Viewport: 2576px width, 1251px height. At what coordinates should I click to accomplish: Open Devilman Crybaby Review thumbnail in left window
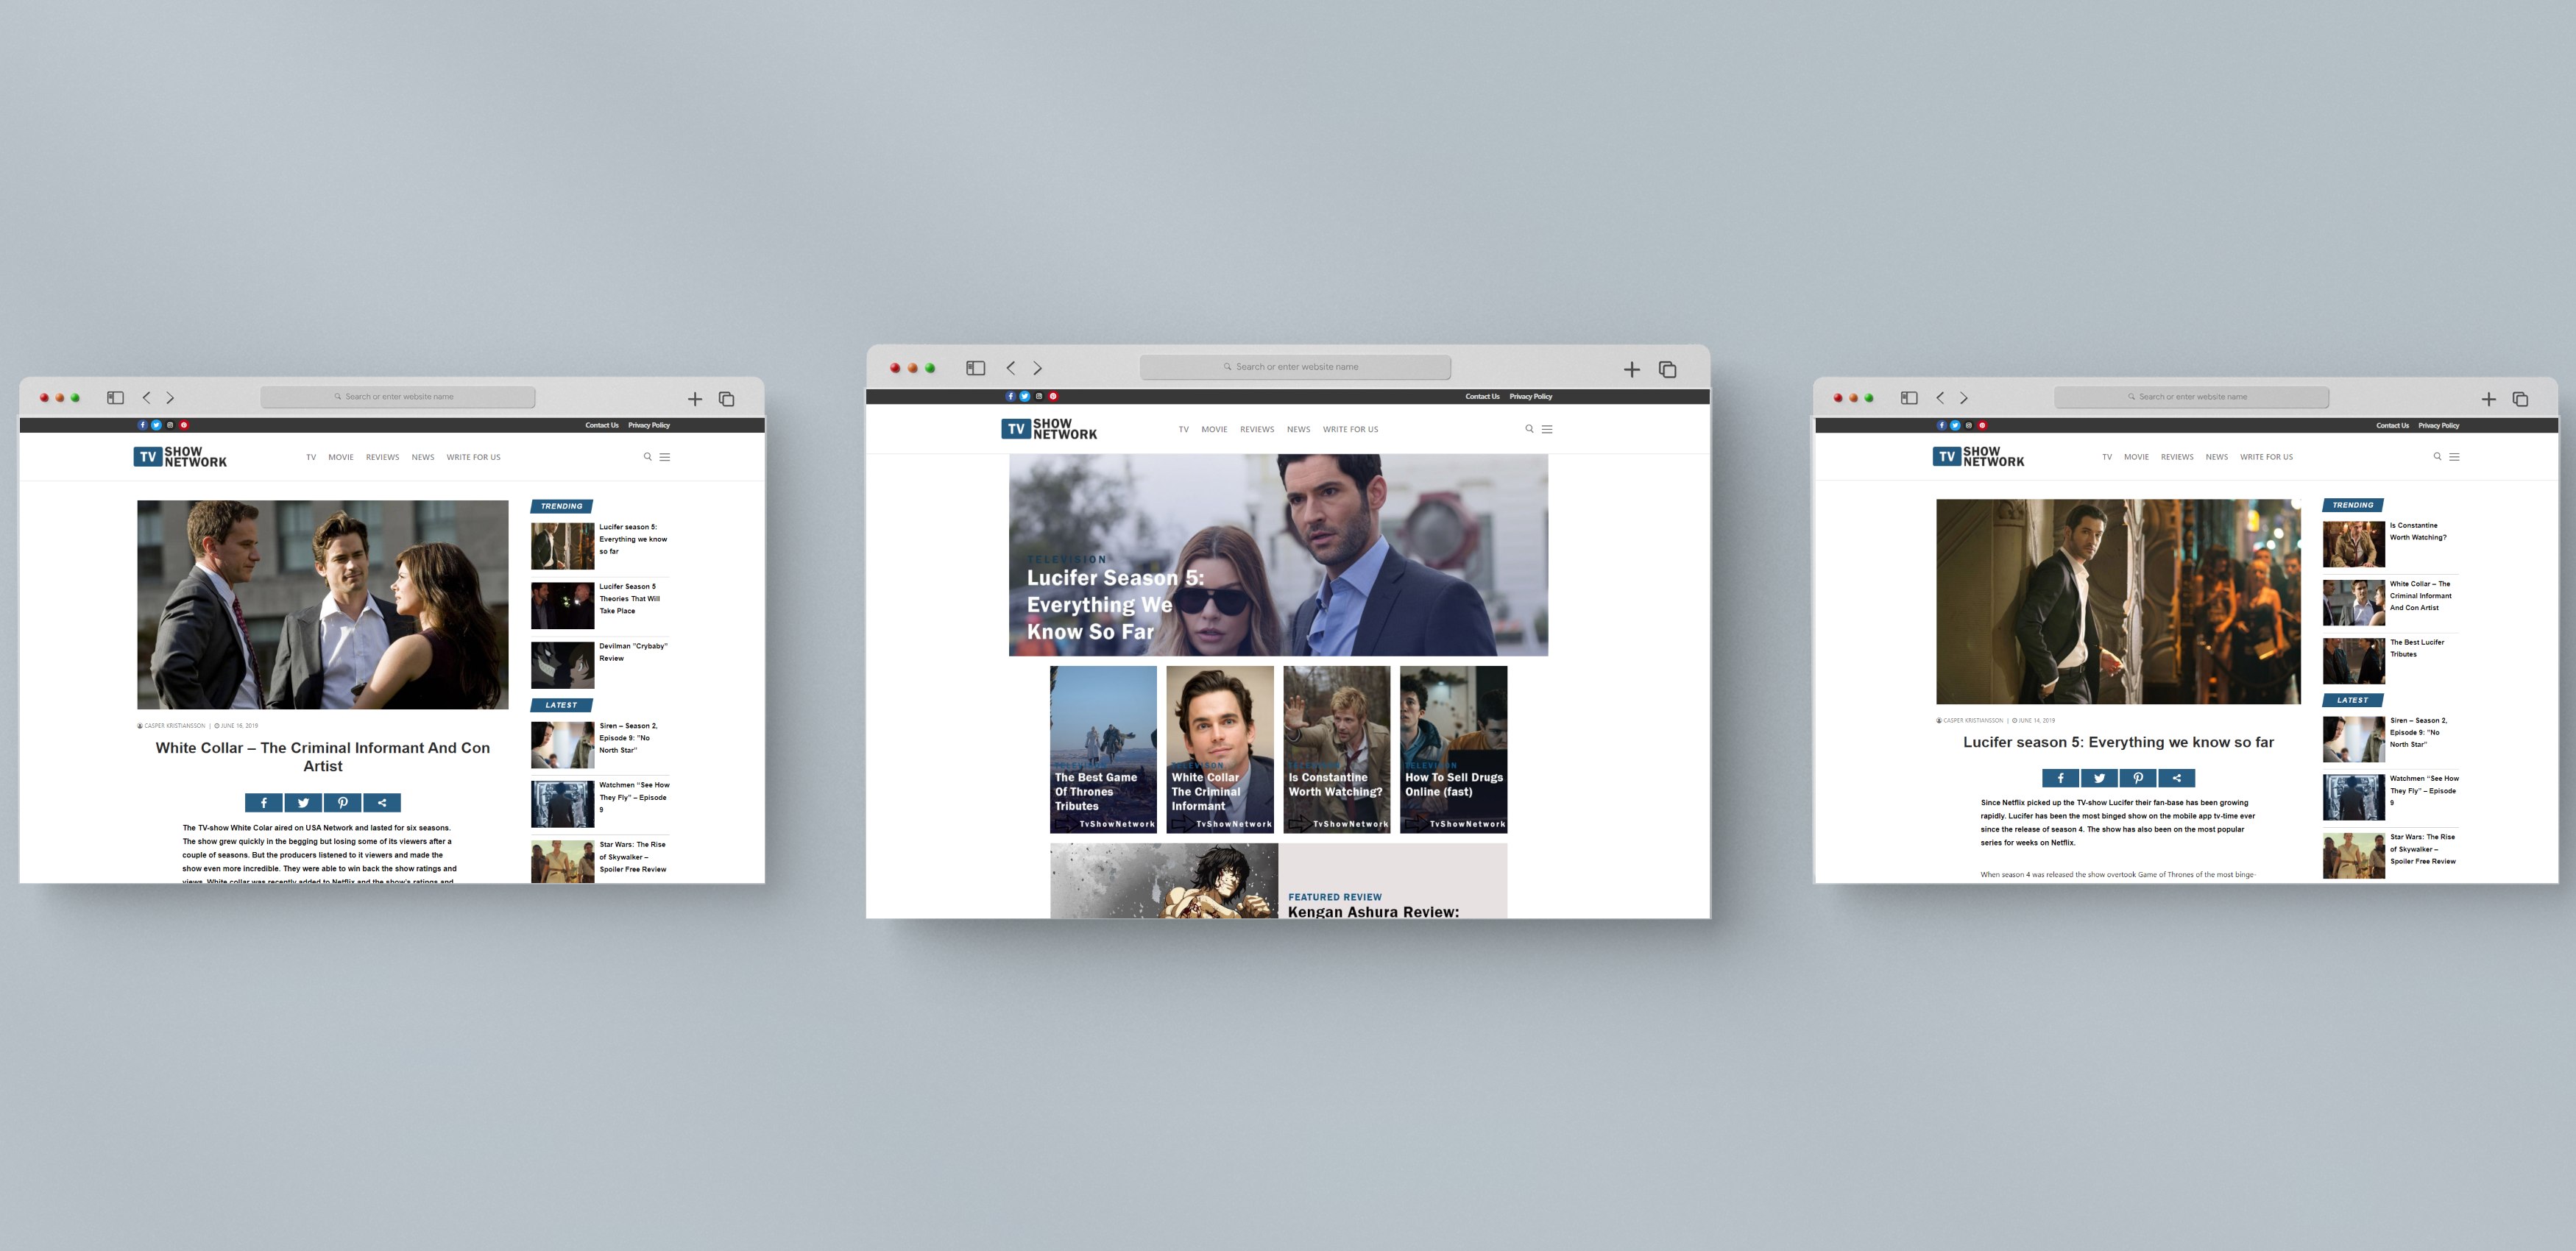tap(562, 665)
